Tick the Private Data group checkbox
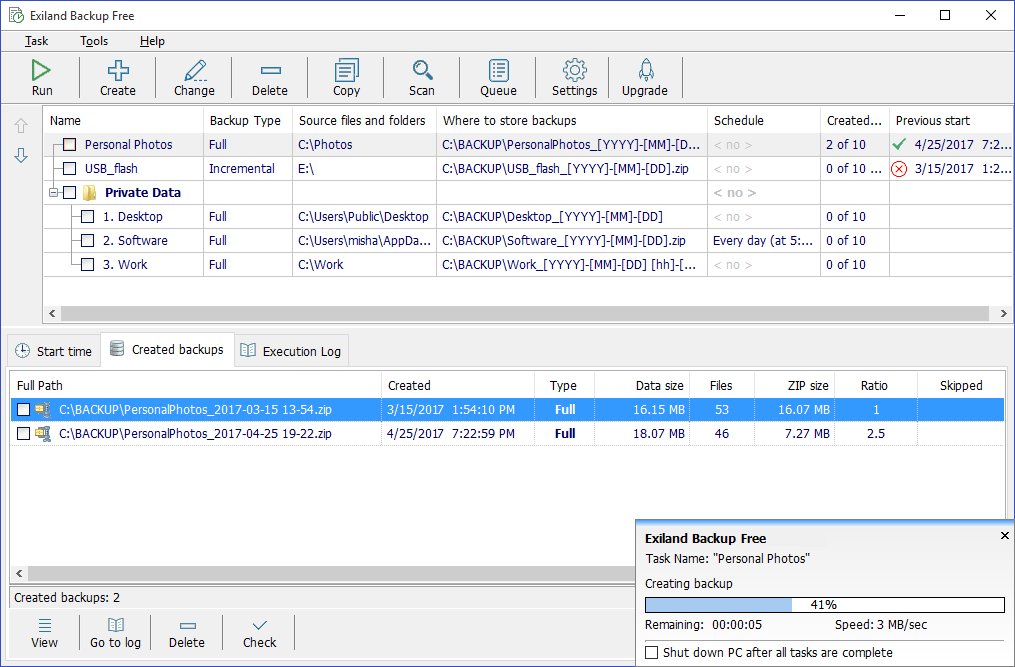The height and width of the screenshot is (667, 1015). 69,193
